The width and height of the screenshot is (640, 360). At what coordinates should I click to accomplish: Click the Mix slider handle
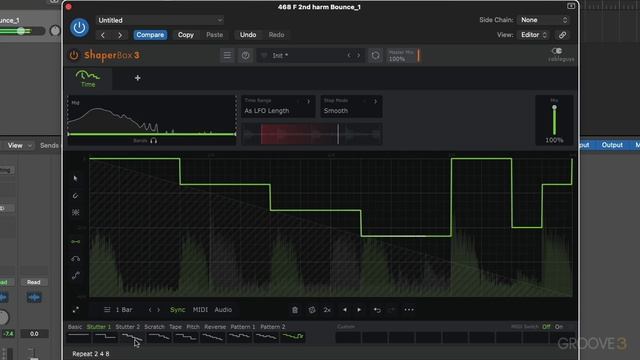tap(554, 107)
